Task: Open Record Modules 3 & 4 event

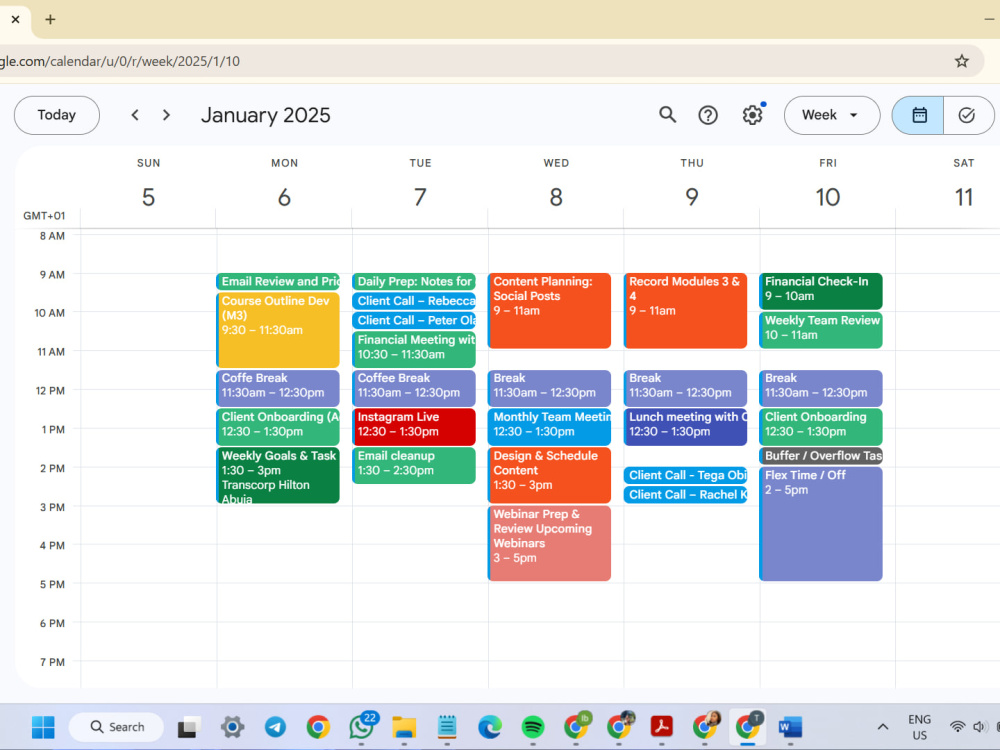Action: click(686, 311)
